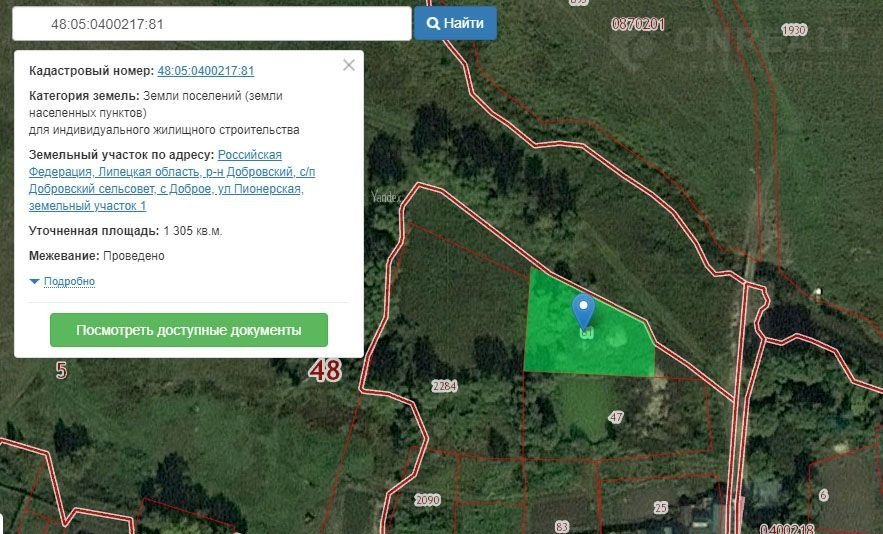Click parcel labeled 2284 on map

tap(444, 386)
